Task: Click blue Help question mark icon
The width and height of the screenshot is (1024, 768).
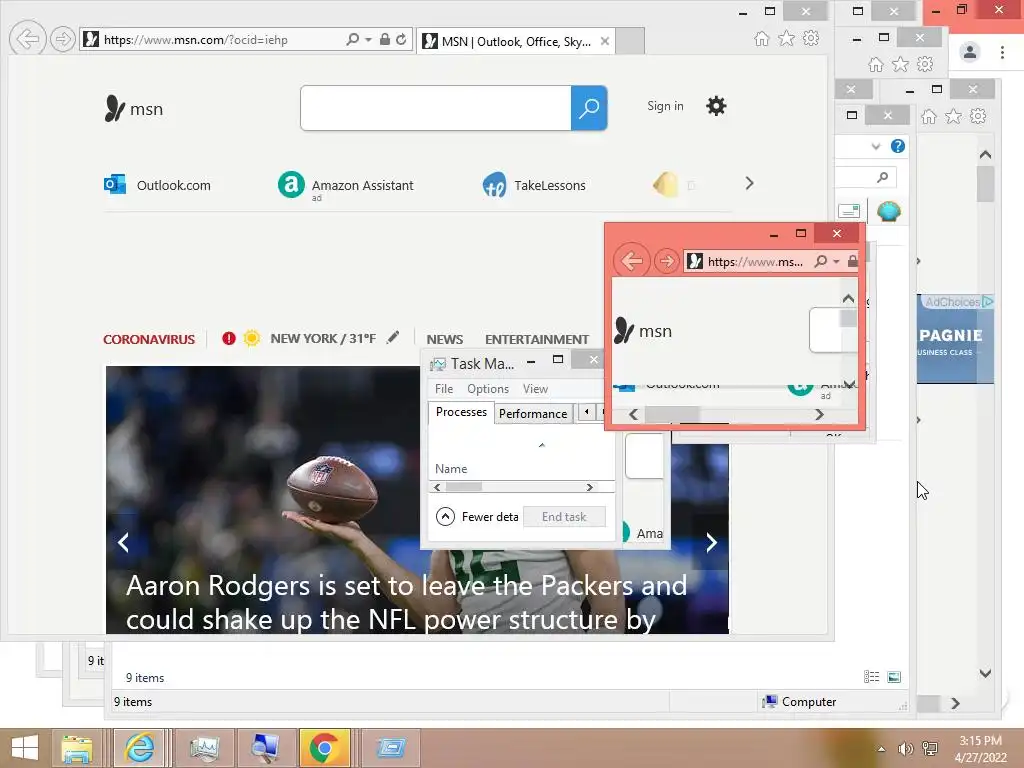Action: tap(898, 146)
